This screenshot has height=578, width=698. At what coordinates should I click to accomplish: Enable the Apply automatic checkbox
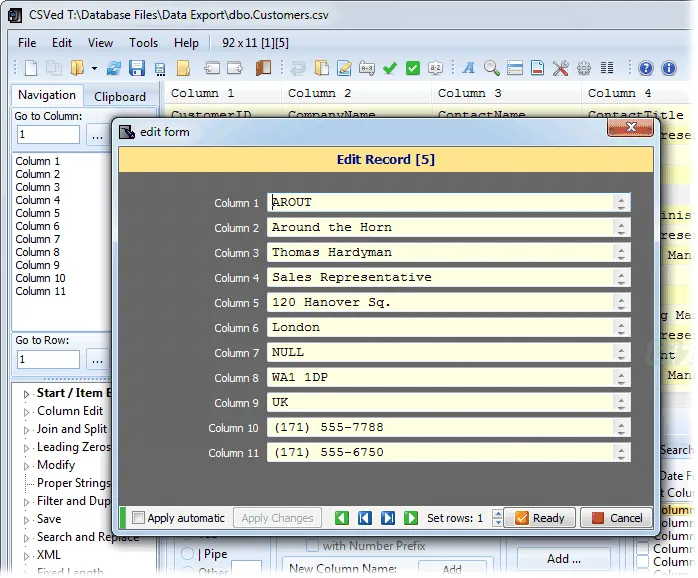(x=138, y=517)
